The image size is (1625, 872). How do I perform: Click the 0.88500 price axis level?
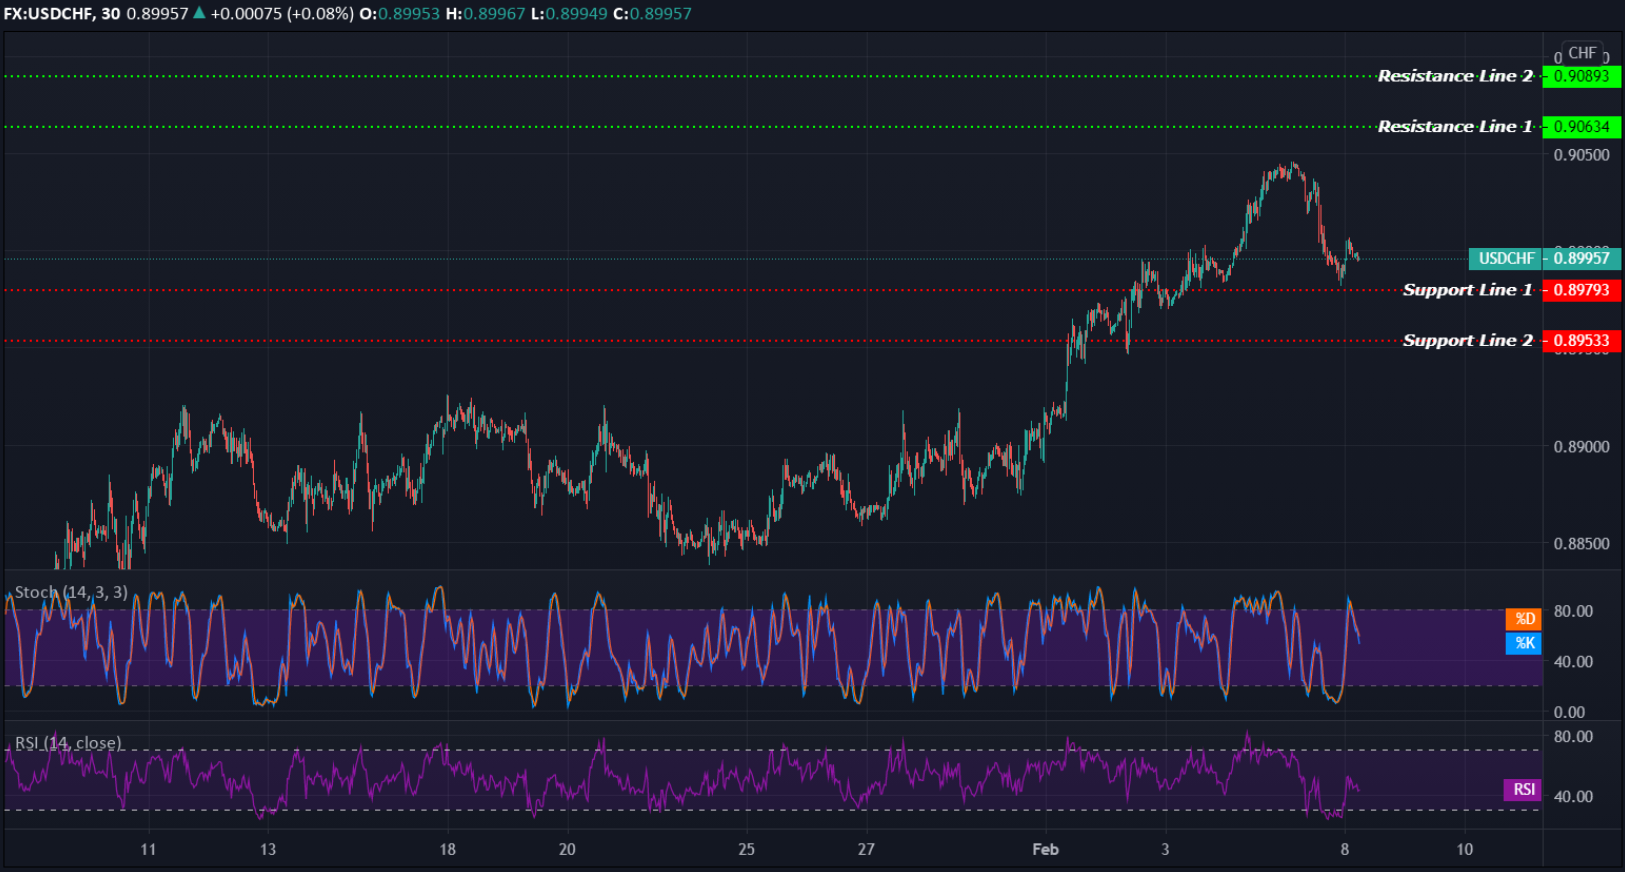pyautogui.click(x=1581, y=544)
